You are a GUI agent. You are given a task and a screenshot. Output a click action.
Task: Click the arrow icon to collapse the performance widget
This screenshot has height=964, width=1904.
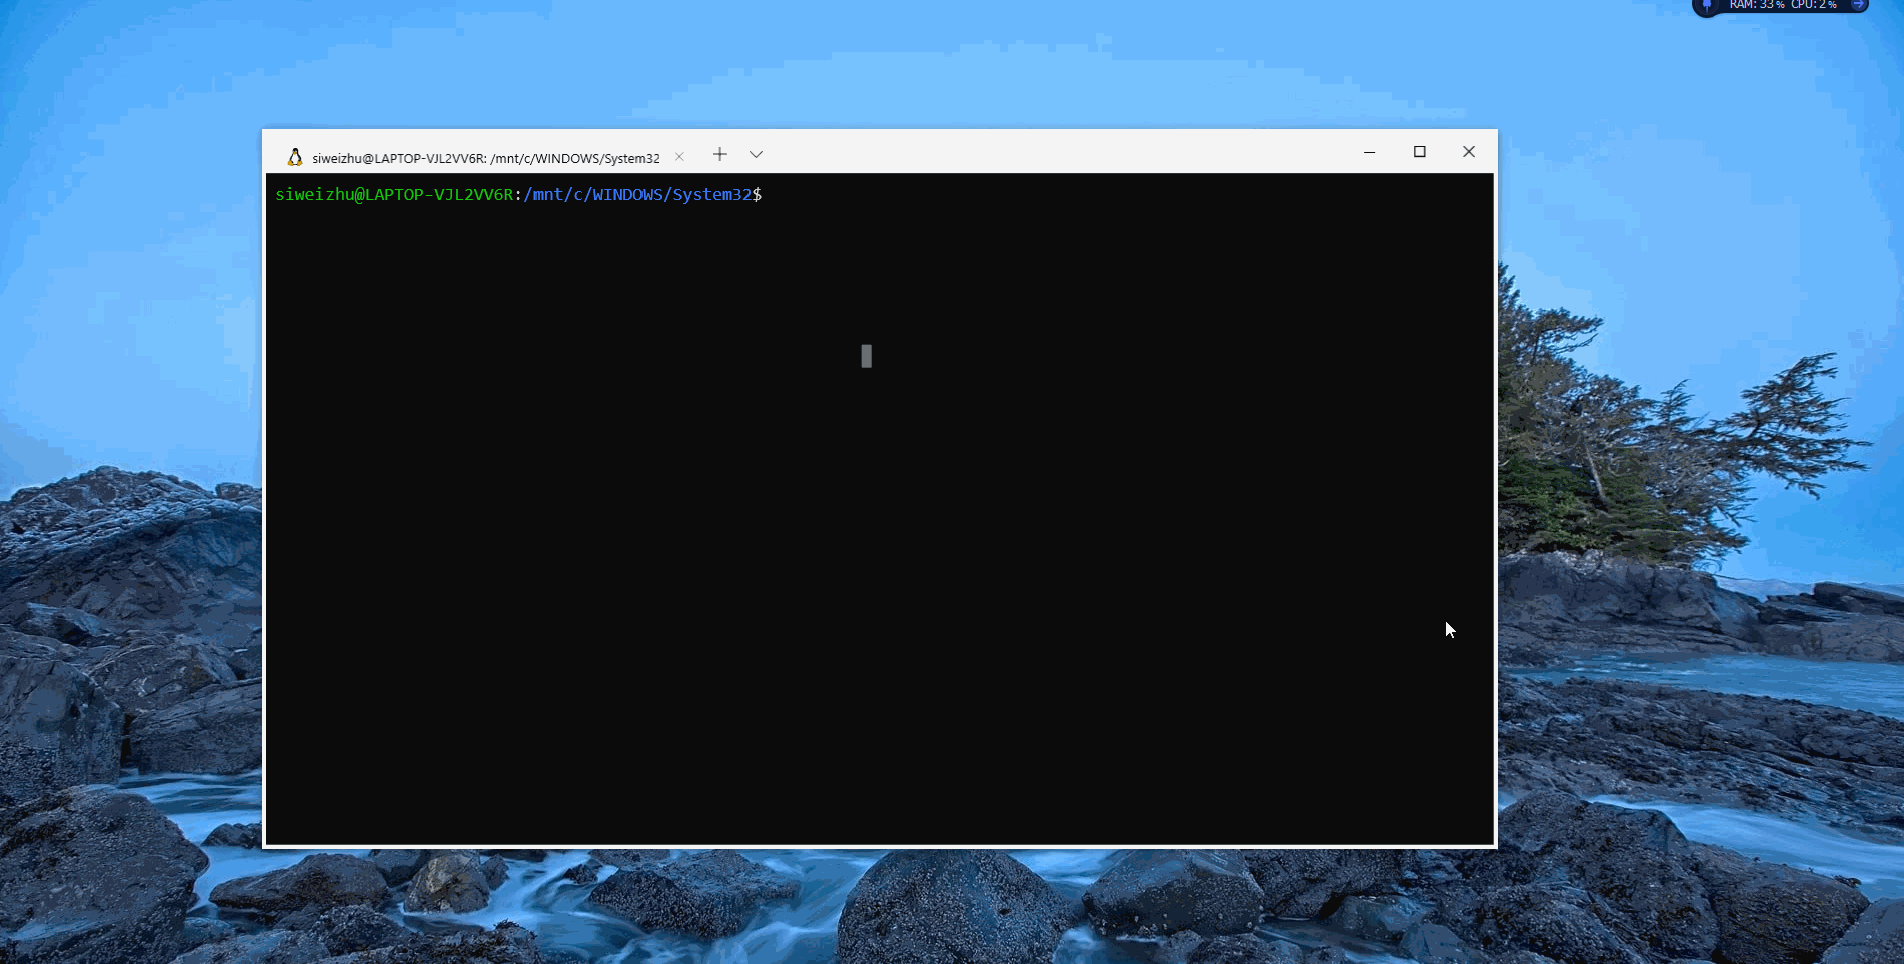[x=1857, y=5]
